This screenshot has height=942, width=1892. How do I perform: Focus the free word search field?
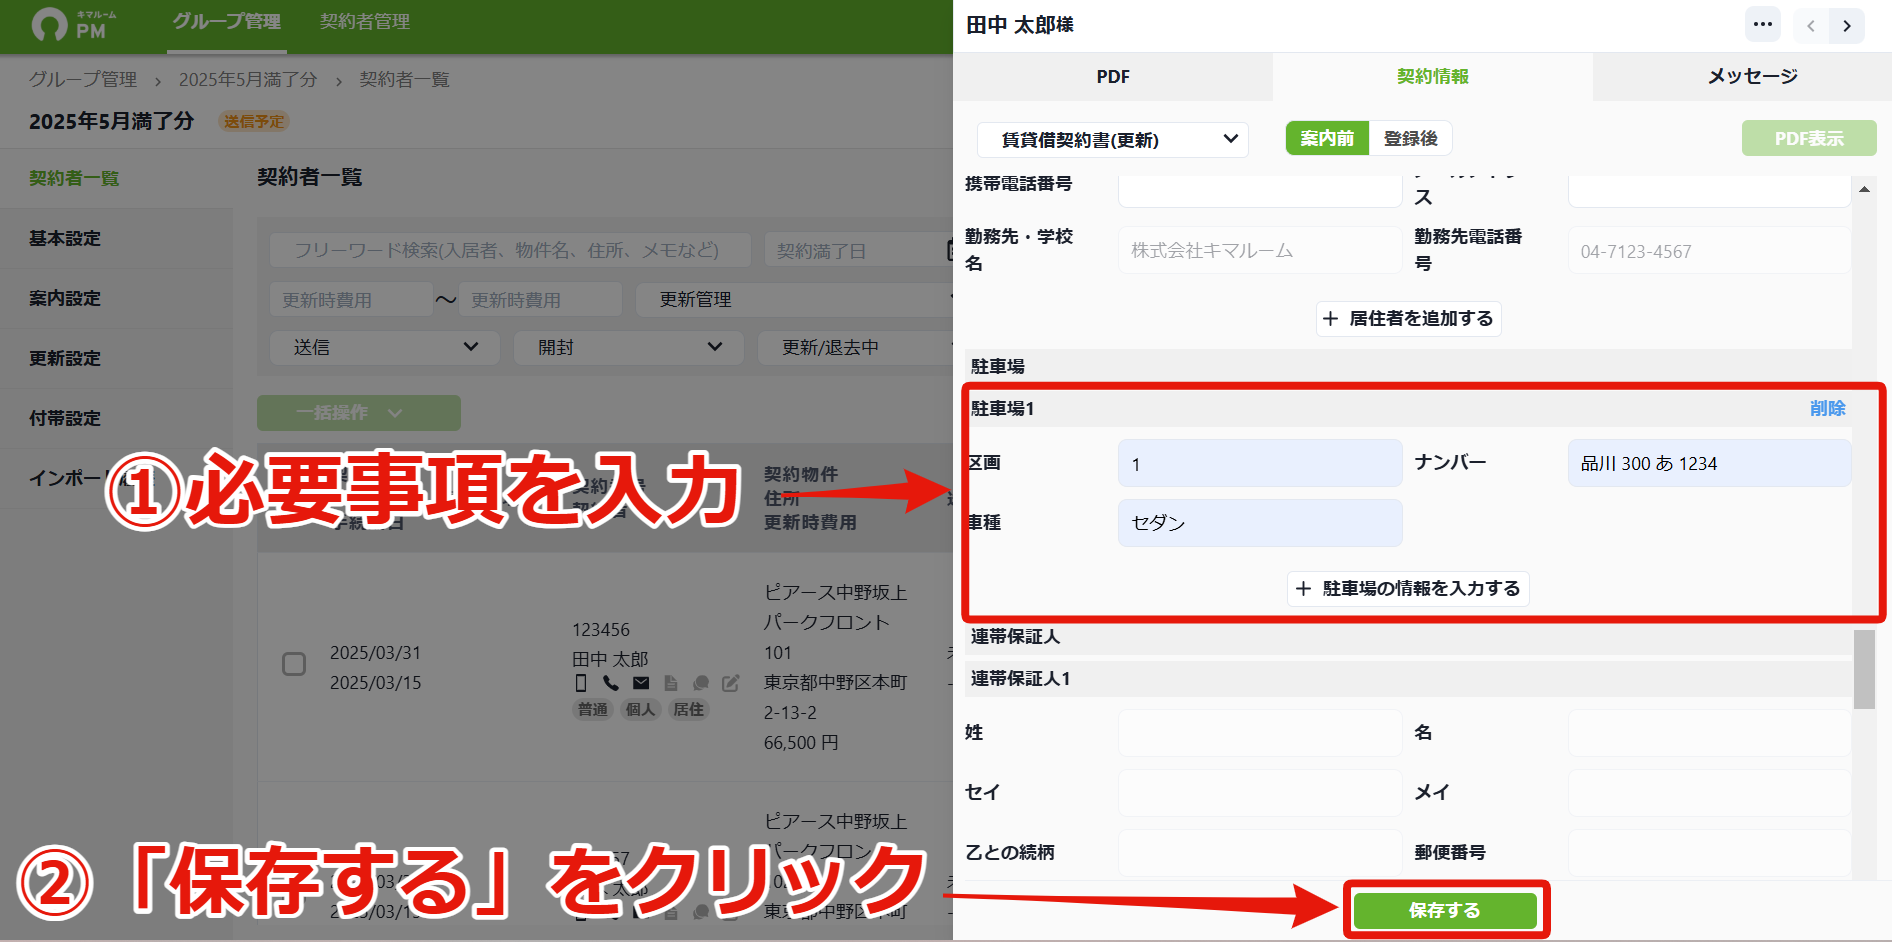(x=510, y=250)
